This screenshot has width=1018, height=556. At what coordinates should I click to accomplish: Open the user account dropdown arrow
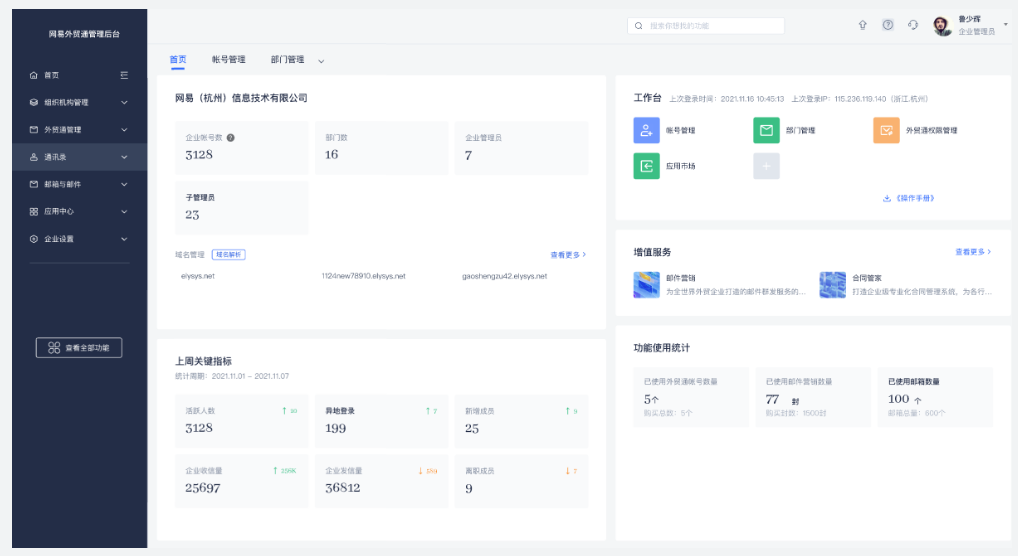1006,25
